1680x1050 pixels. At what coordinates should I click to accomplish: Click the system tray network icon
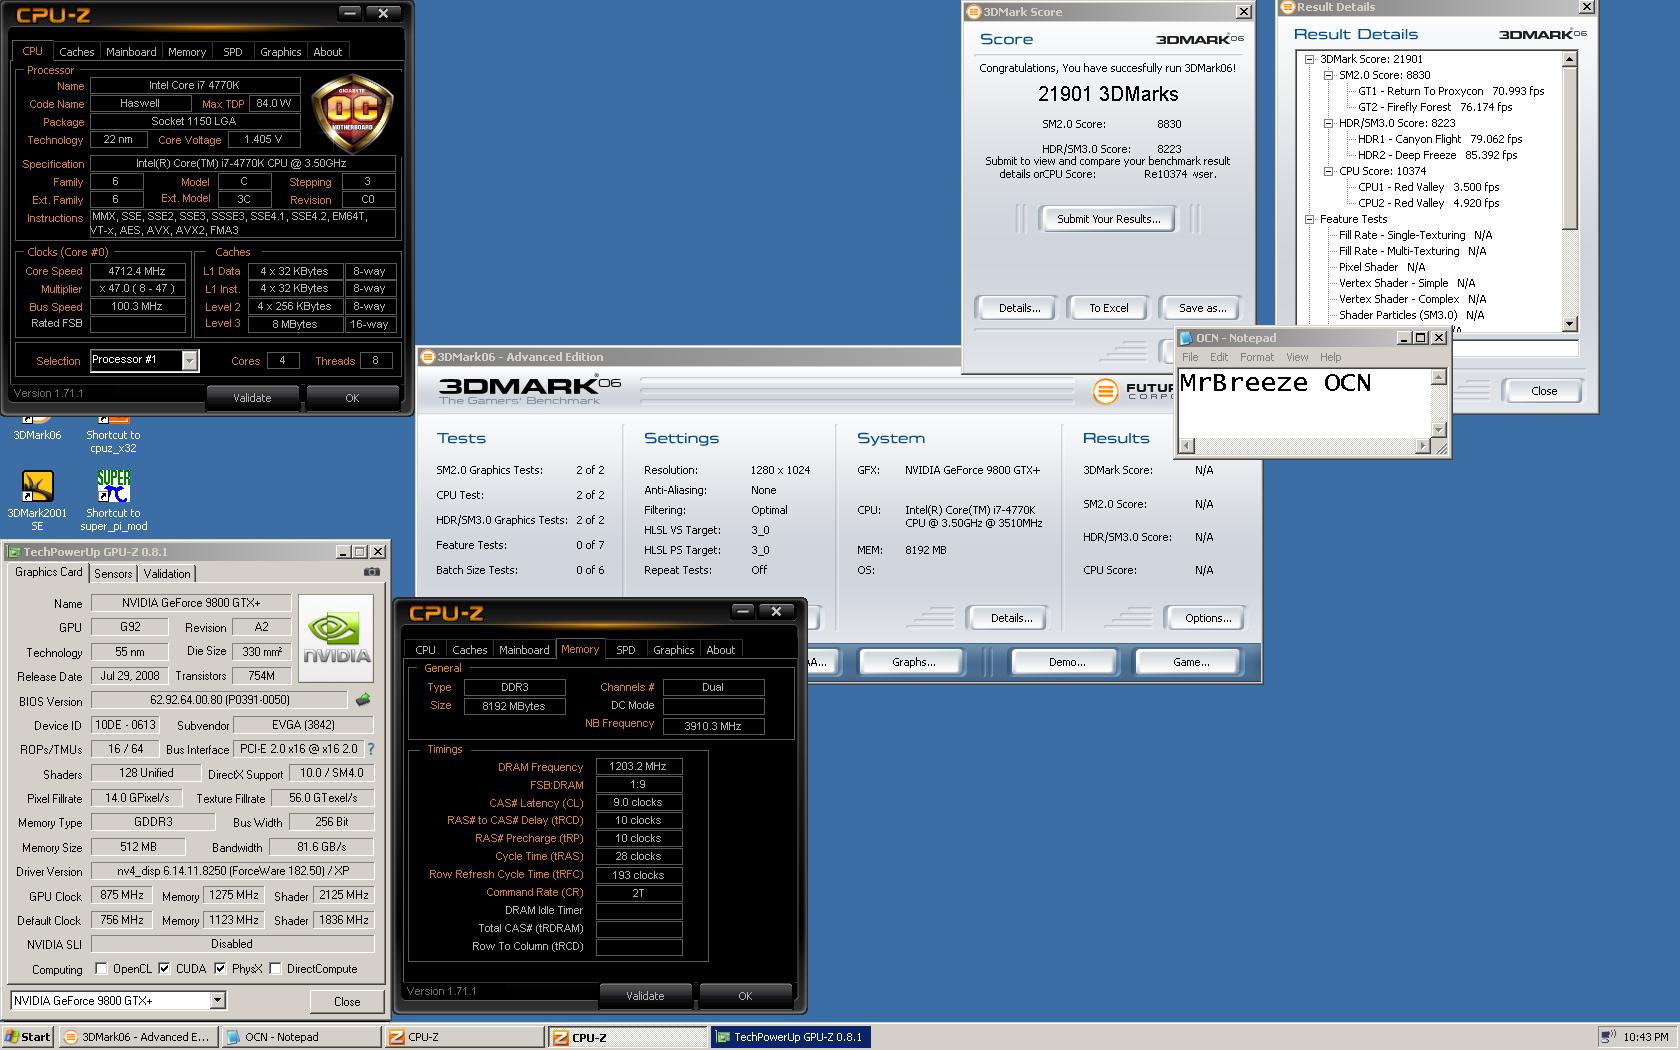pos(1608,1037)
